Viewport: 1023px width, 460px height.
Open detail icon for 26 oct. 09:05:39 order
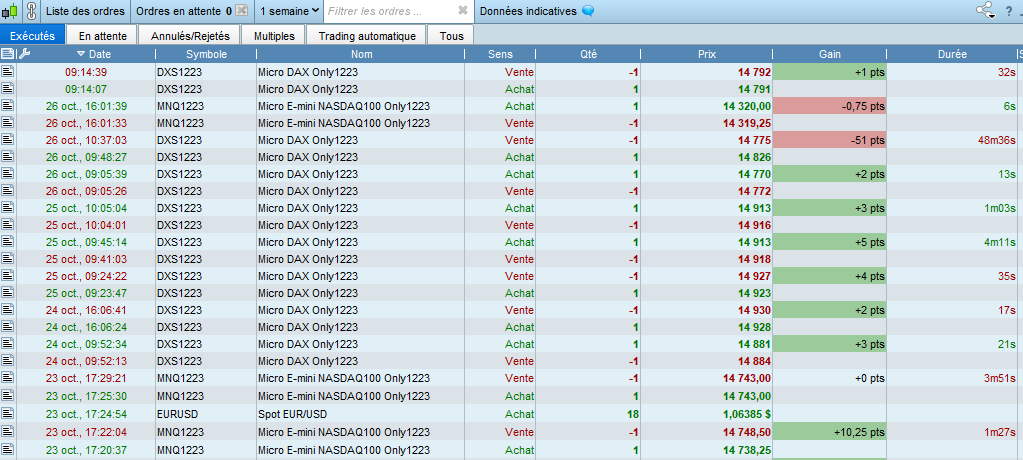(8, 174)
